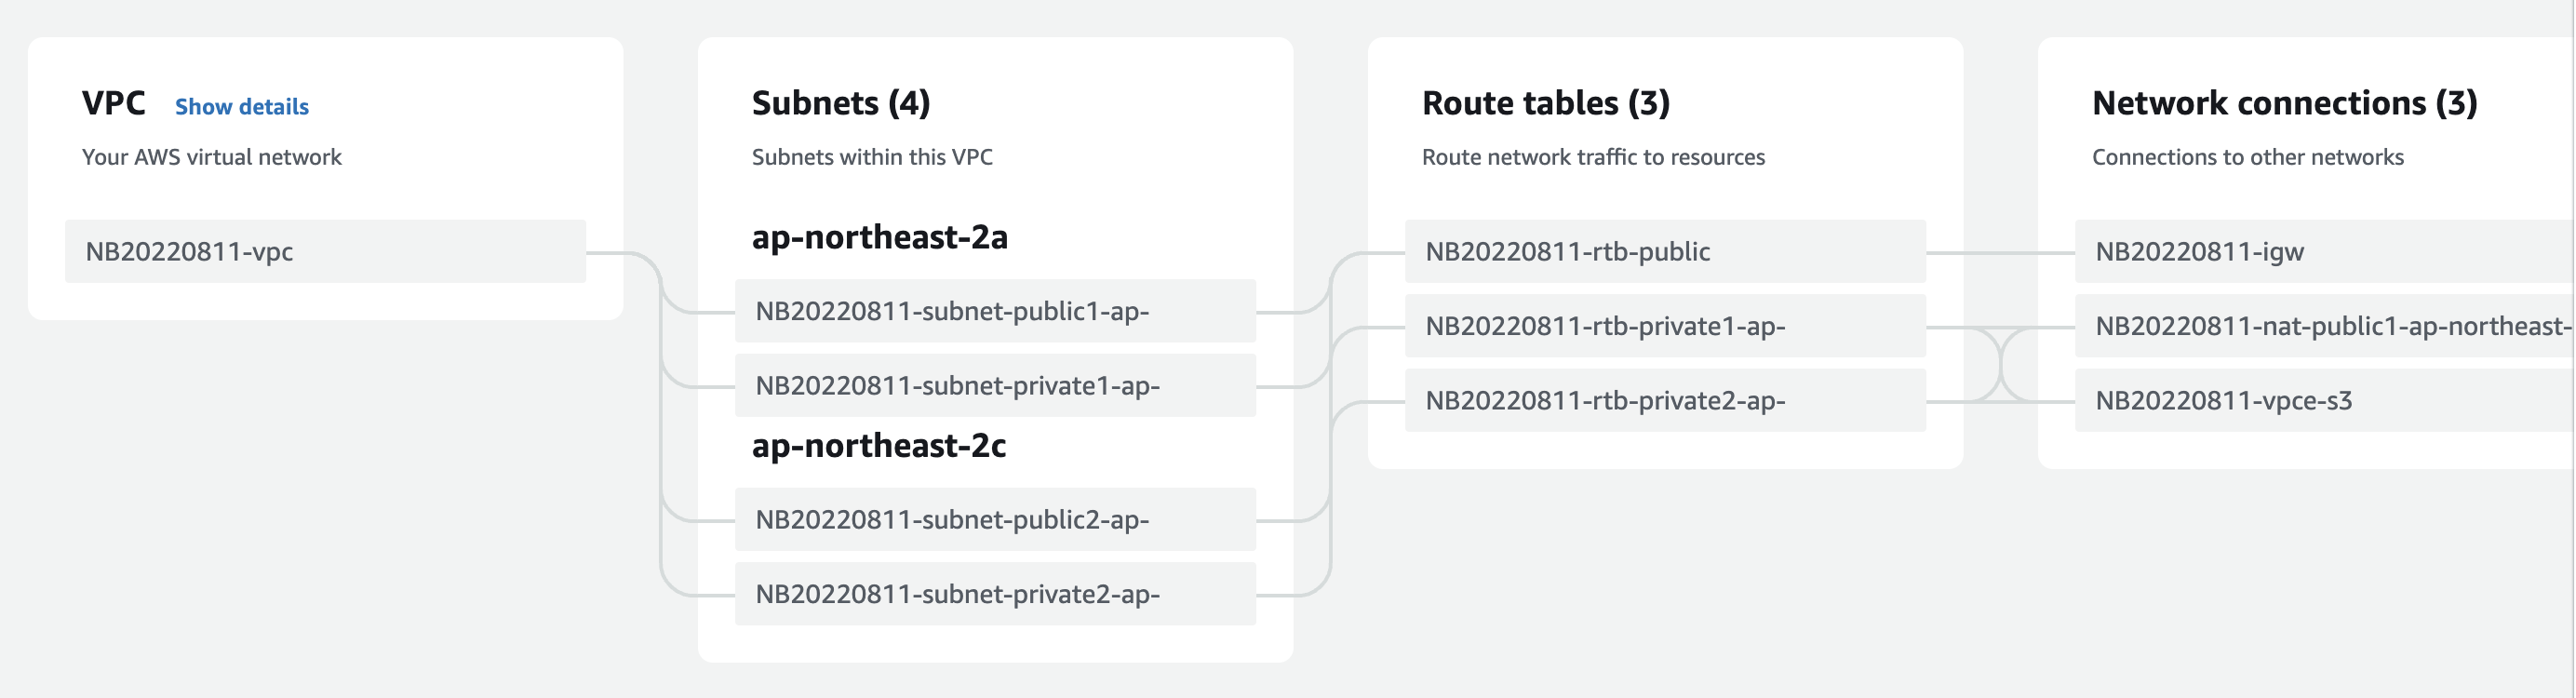This screenshot has height=698, width=2576.
Task: Click the nat-public1 NAT gateway item
Action: (2320, 326)
